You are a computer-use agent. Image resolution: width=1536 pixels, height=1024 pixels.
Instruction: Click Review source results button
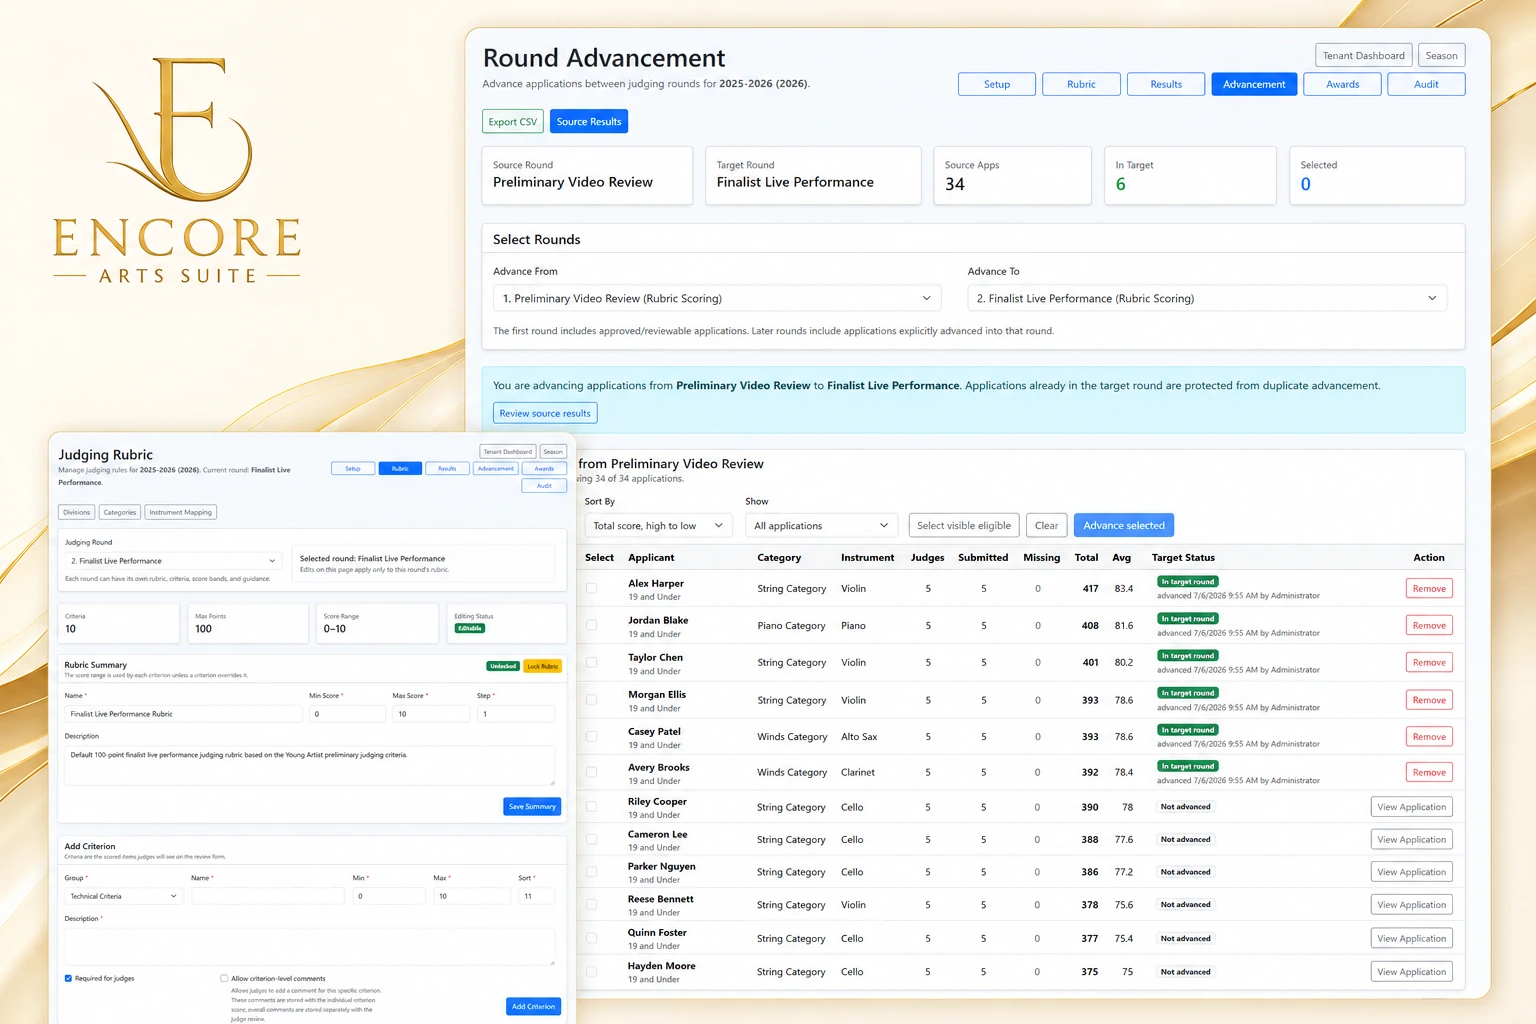(x=545, y=413)
